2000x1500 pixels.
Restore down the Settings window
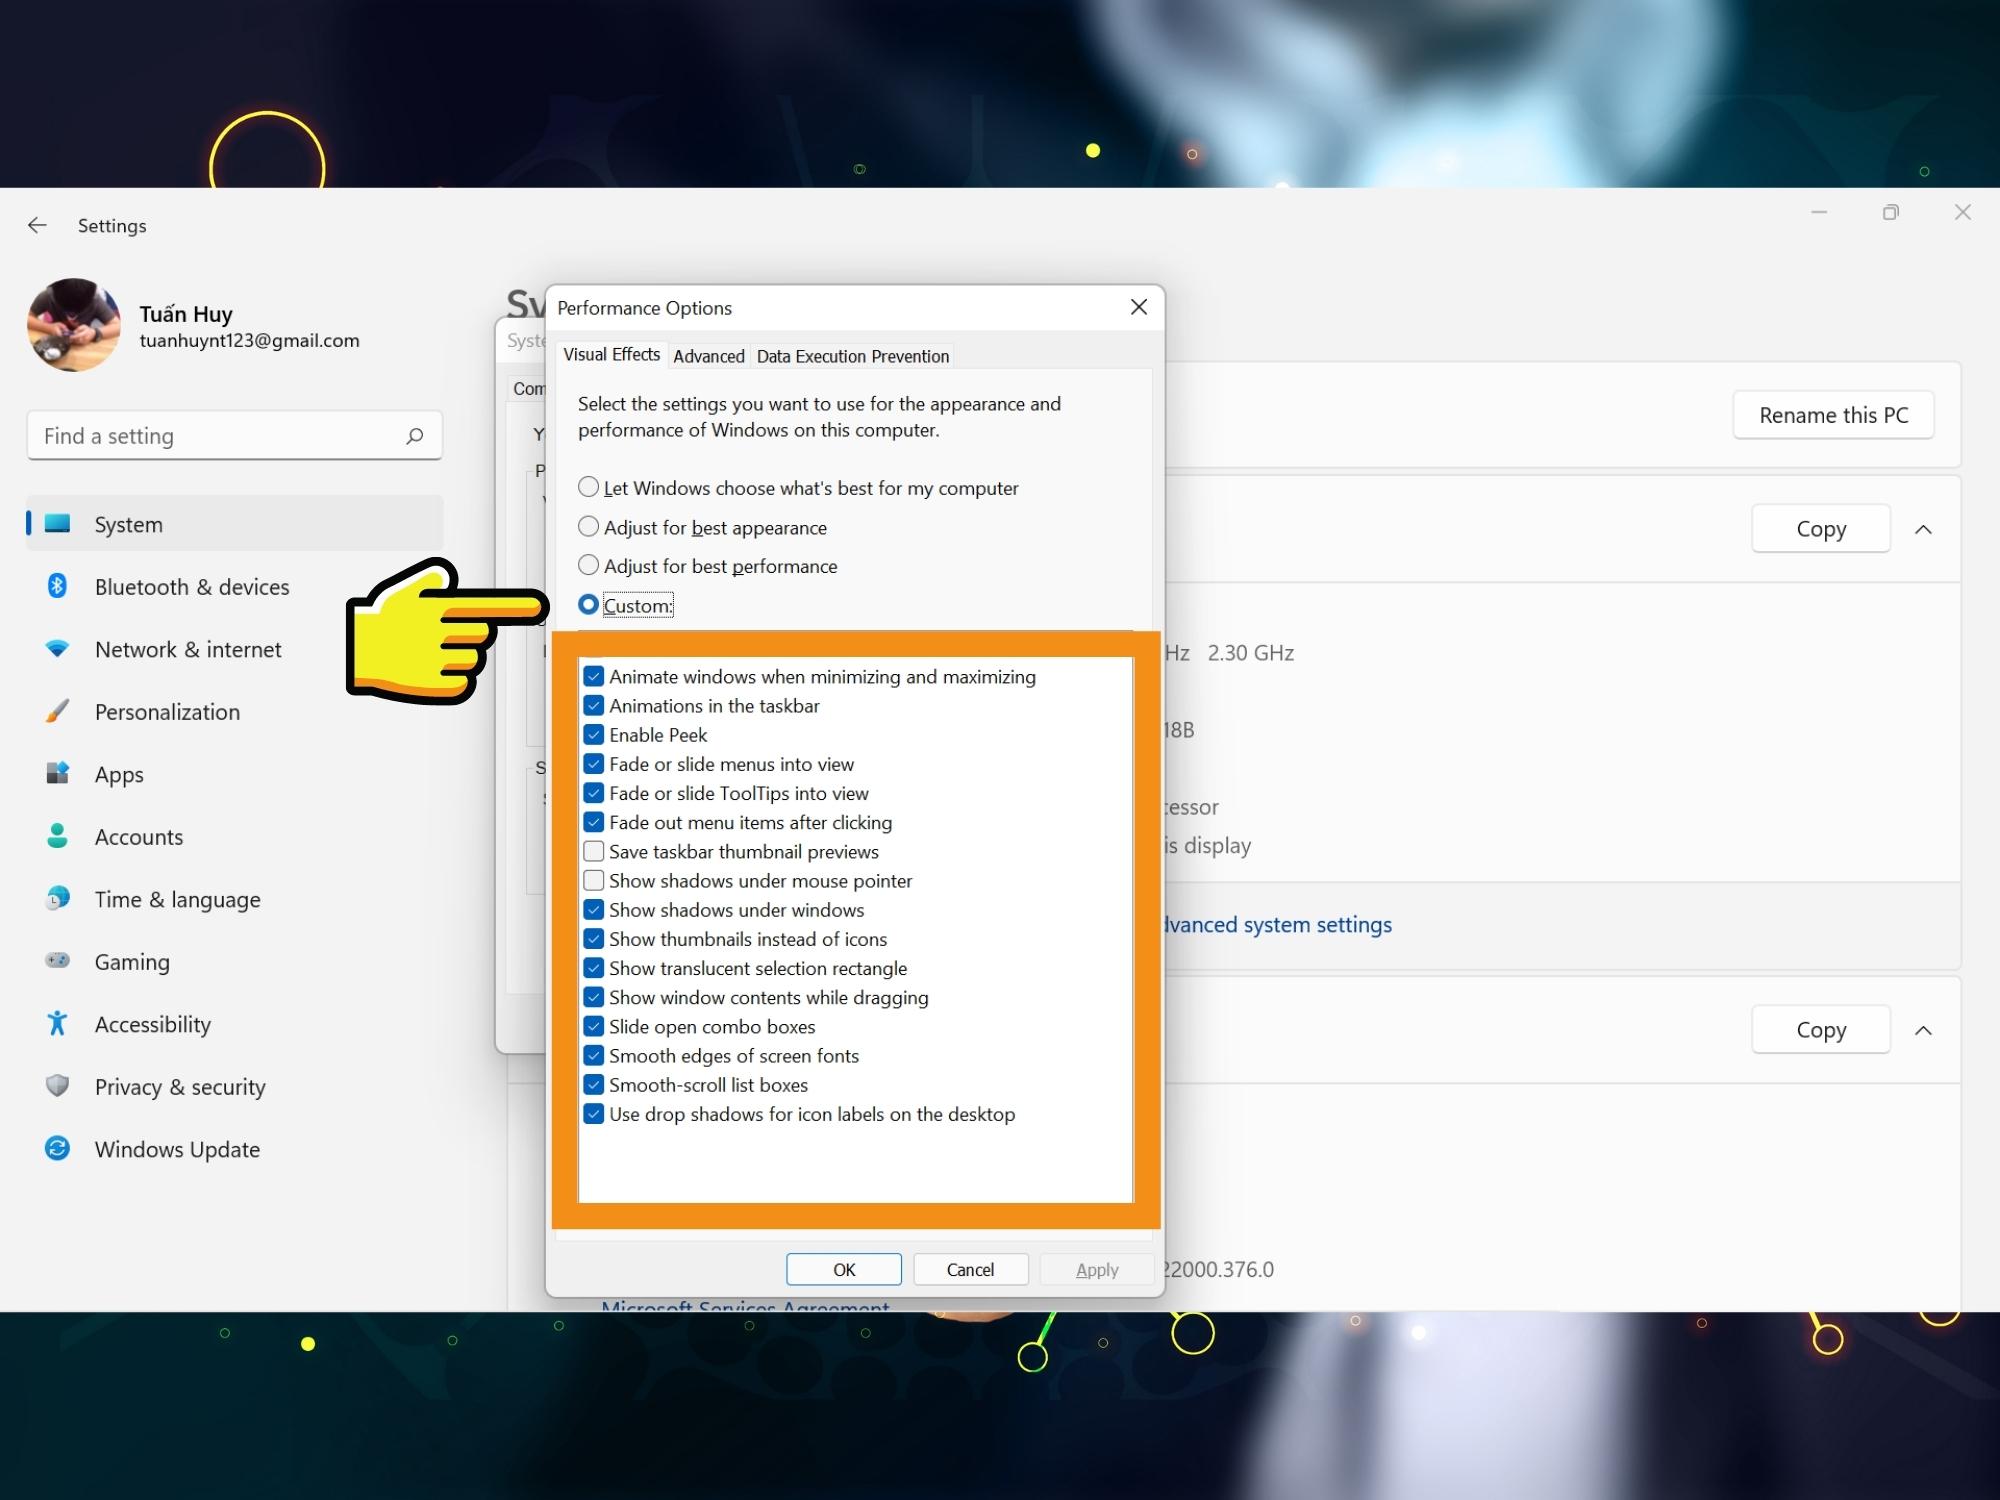[1890, 212]
